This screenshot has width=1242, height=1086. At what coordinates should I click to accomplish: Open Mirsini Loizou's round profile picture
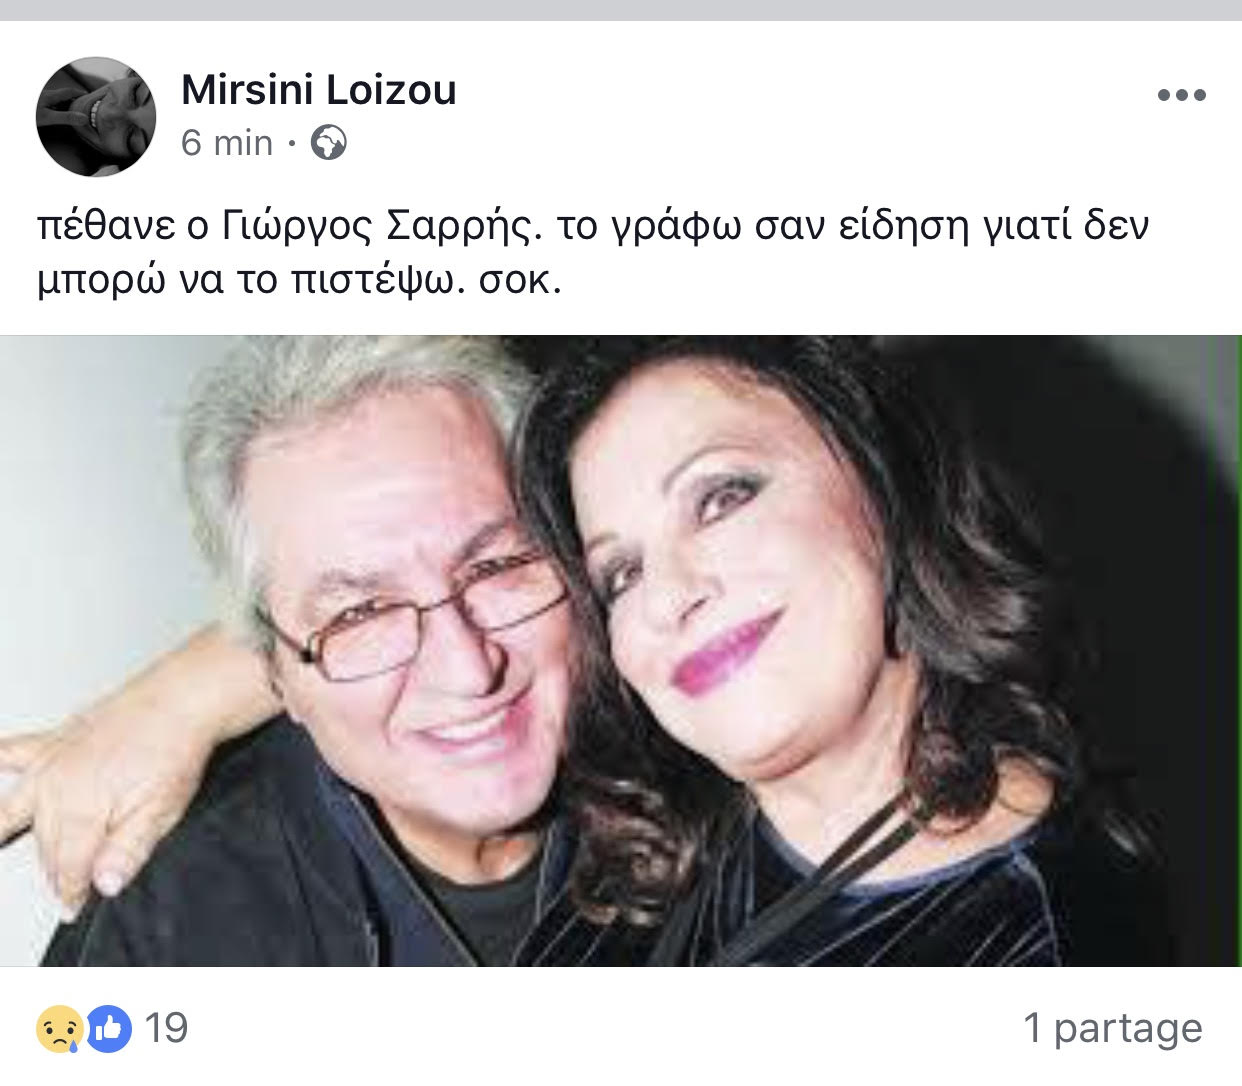pyautogui.click(x=96, y=117)
